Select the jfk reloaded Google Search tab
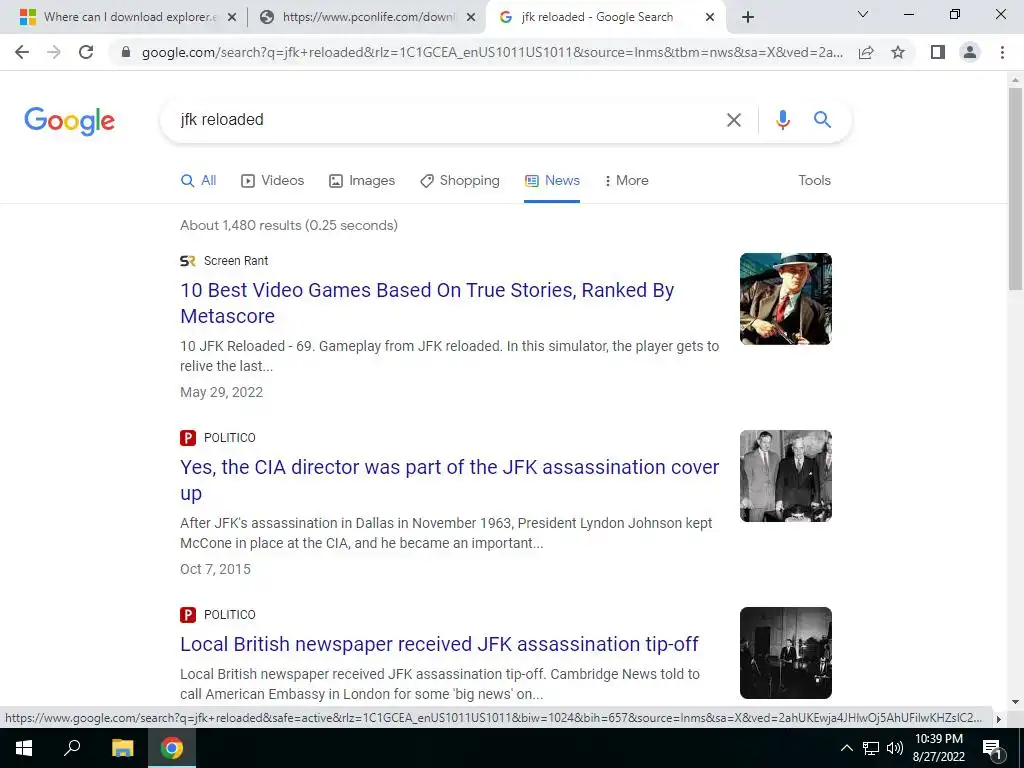Image resolution: width=1024 pixels, height=768 pixels. pos(605,18)
